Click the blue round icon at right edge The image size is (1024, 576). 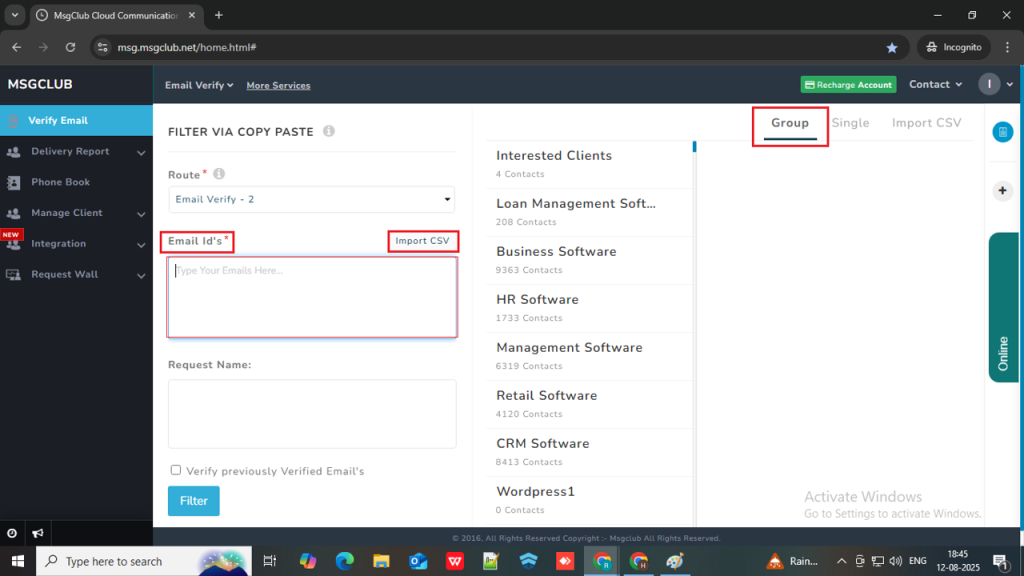point(1002,132)
